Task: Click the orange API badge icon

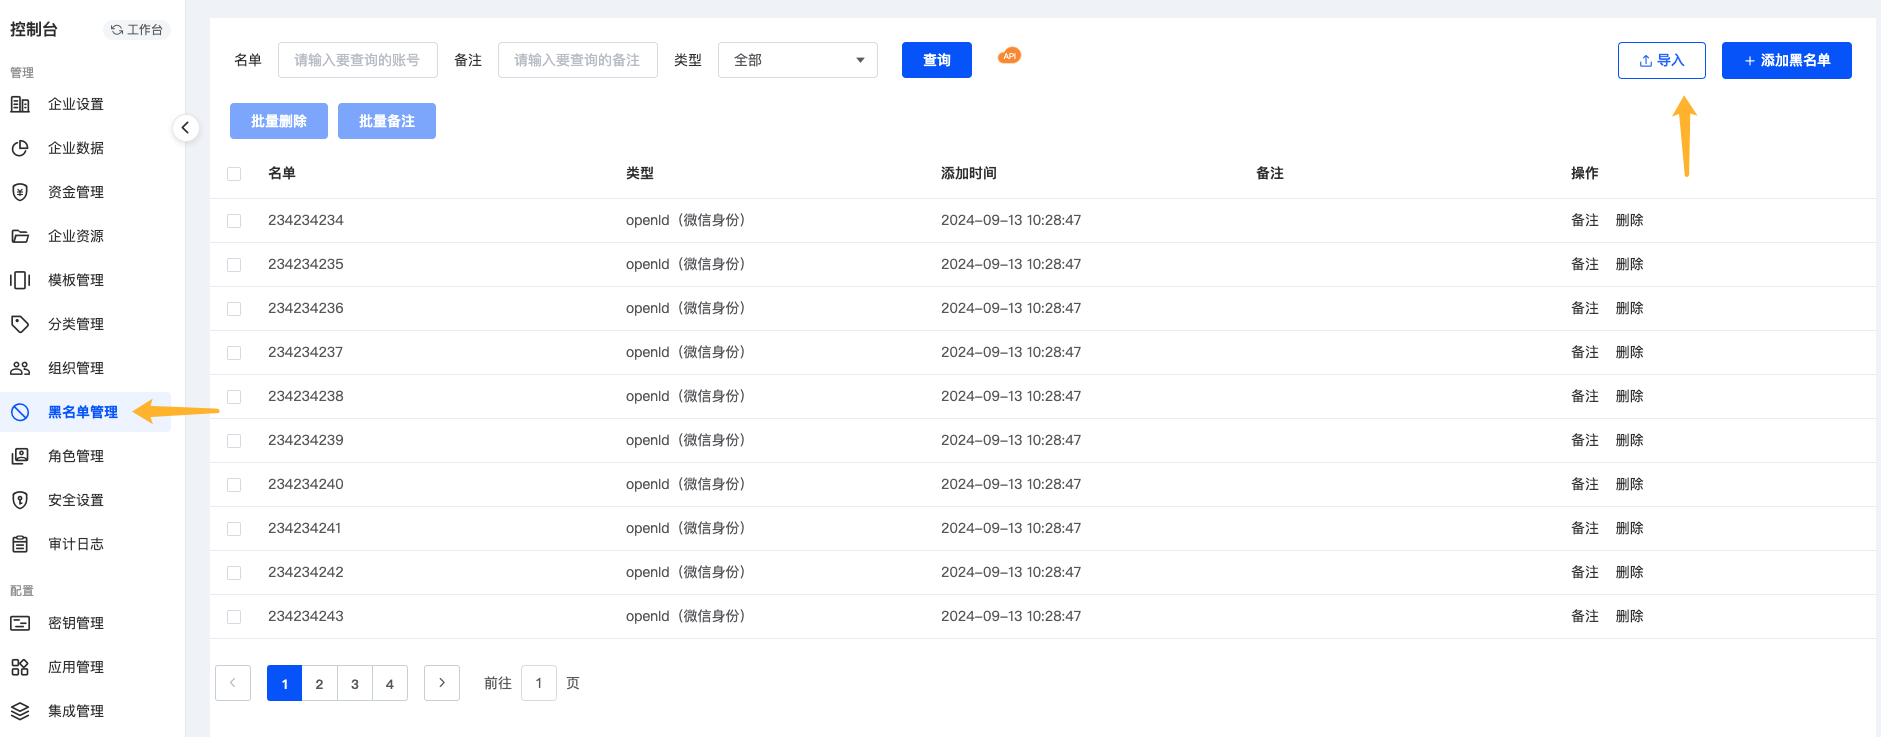Action: pyautogui.click(x=1010, y=56)
